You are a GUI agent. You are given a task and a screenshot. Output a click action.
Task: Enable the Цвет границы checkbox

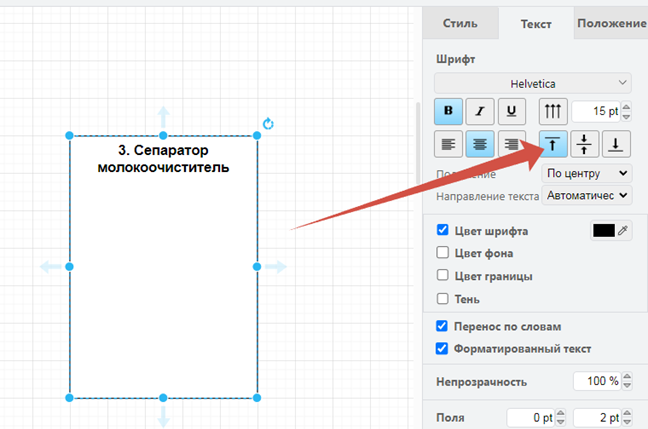pos(443,275)
